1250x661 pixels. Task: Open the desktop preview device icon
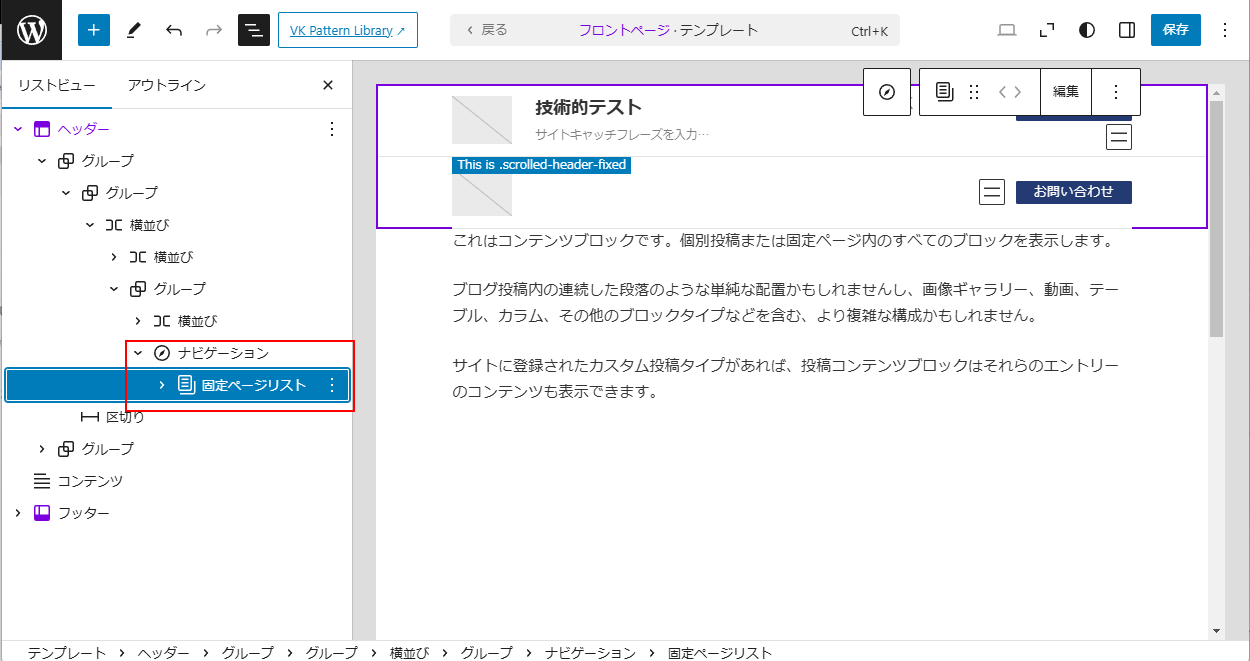coord(1007,30)
